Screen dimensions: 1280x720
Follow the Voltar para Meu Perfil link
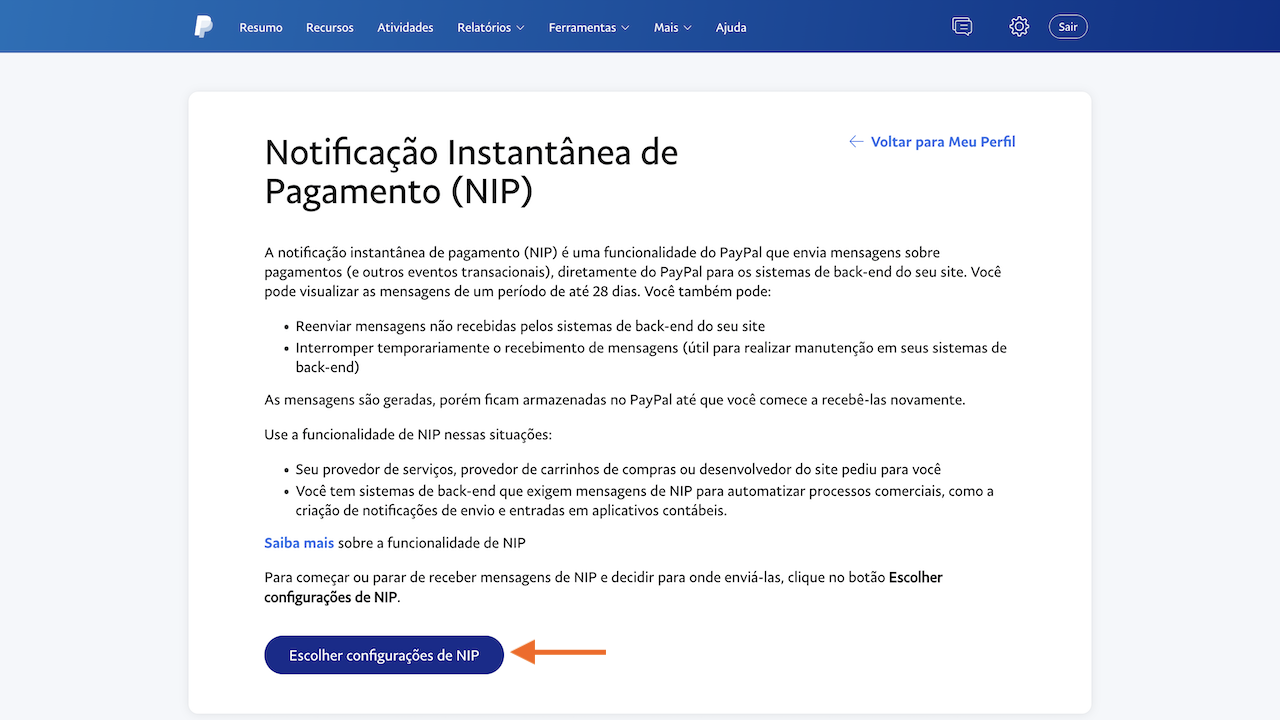pyautogui.click(x=943, y=142)
